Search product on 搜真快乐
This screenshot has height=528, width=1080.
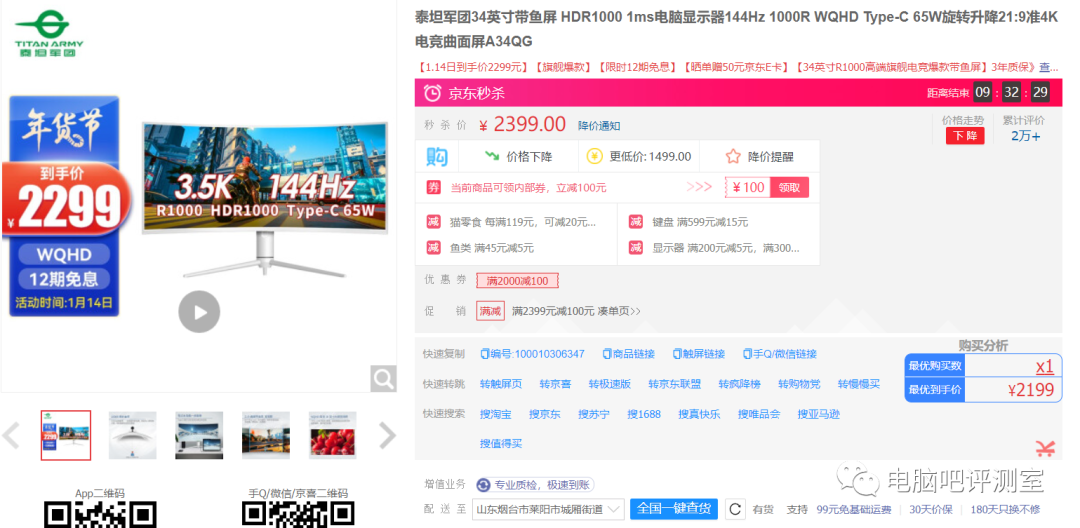pyautogui.click(x=699, y=414)
